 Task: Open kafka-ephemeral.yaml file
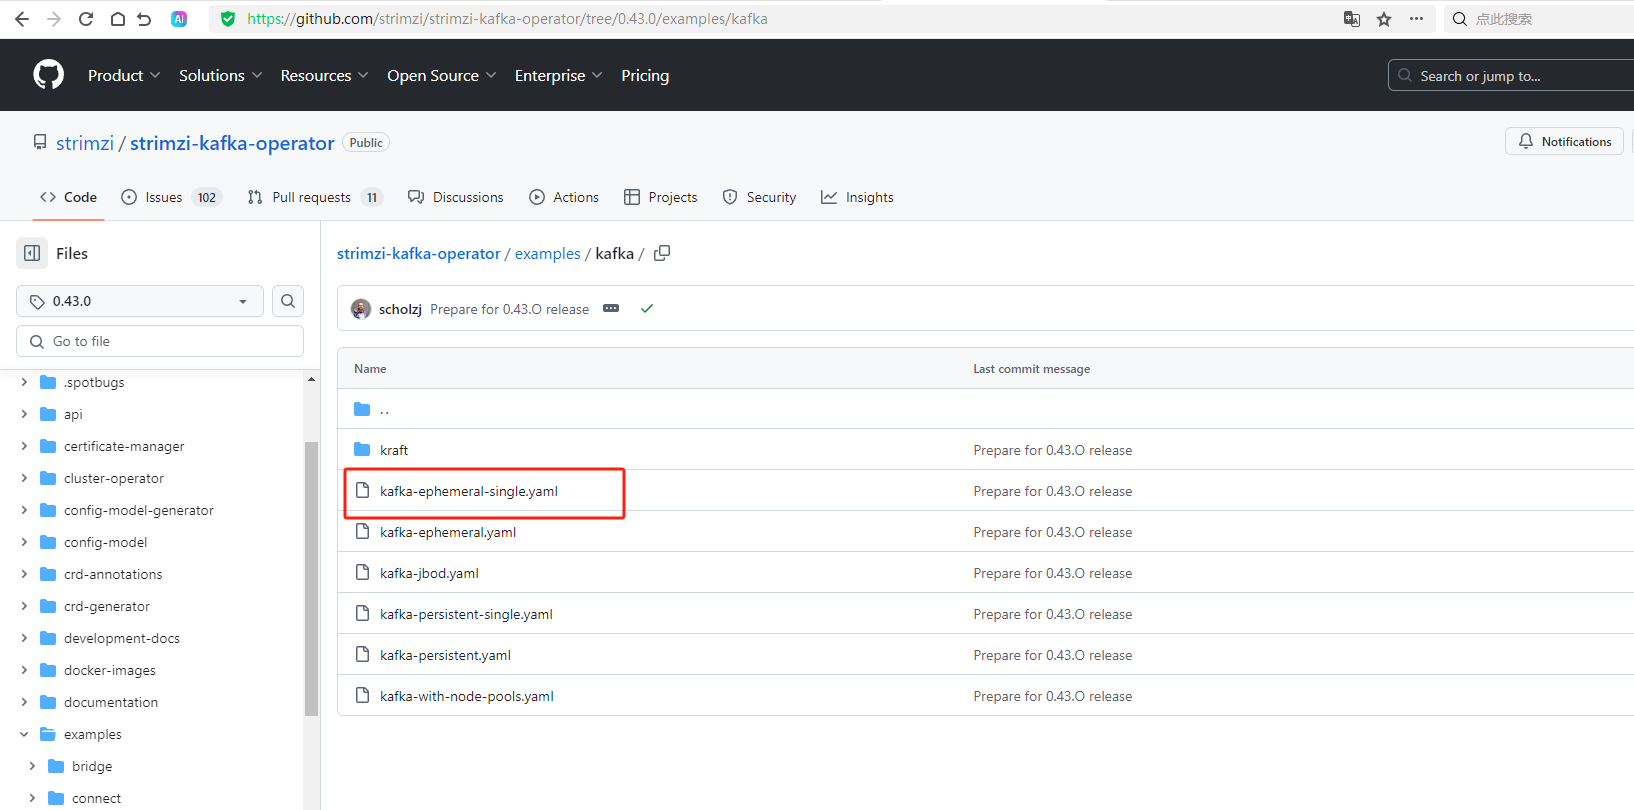(448, 532)
